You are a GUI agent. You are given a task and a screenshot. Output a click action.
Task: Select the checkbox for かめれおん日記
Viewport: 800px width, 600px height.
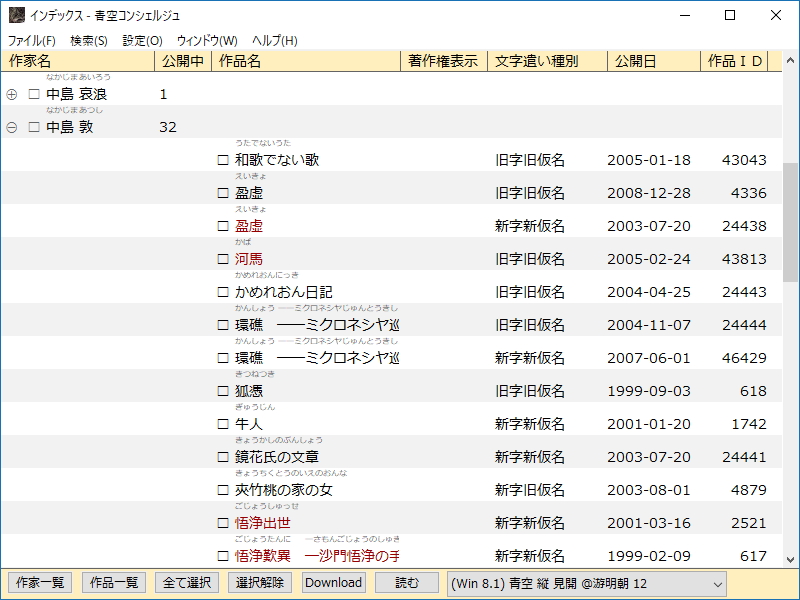point(223,292)
